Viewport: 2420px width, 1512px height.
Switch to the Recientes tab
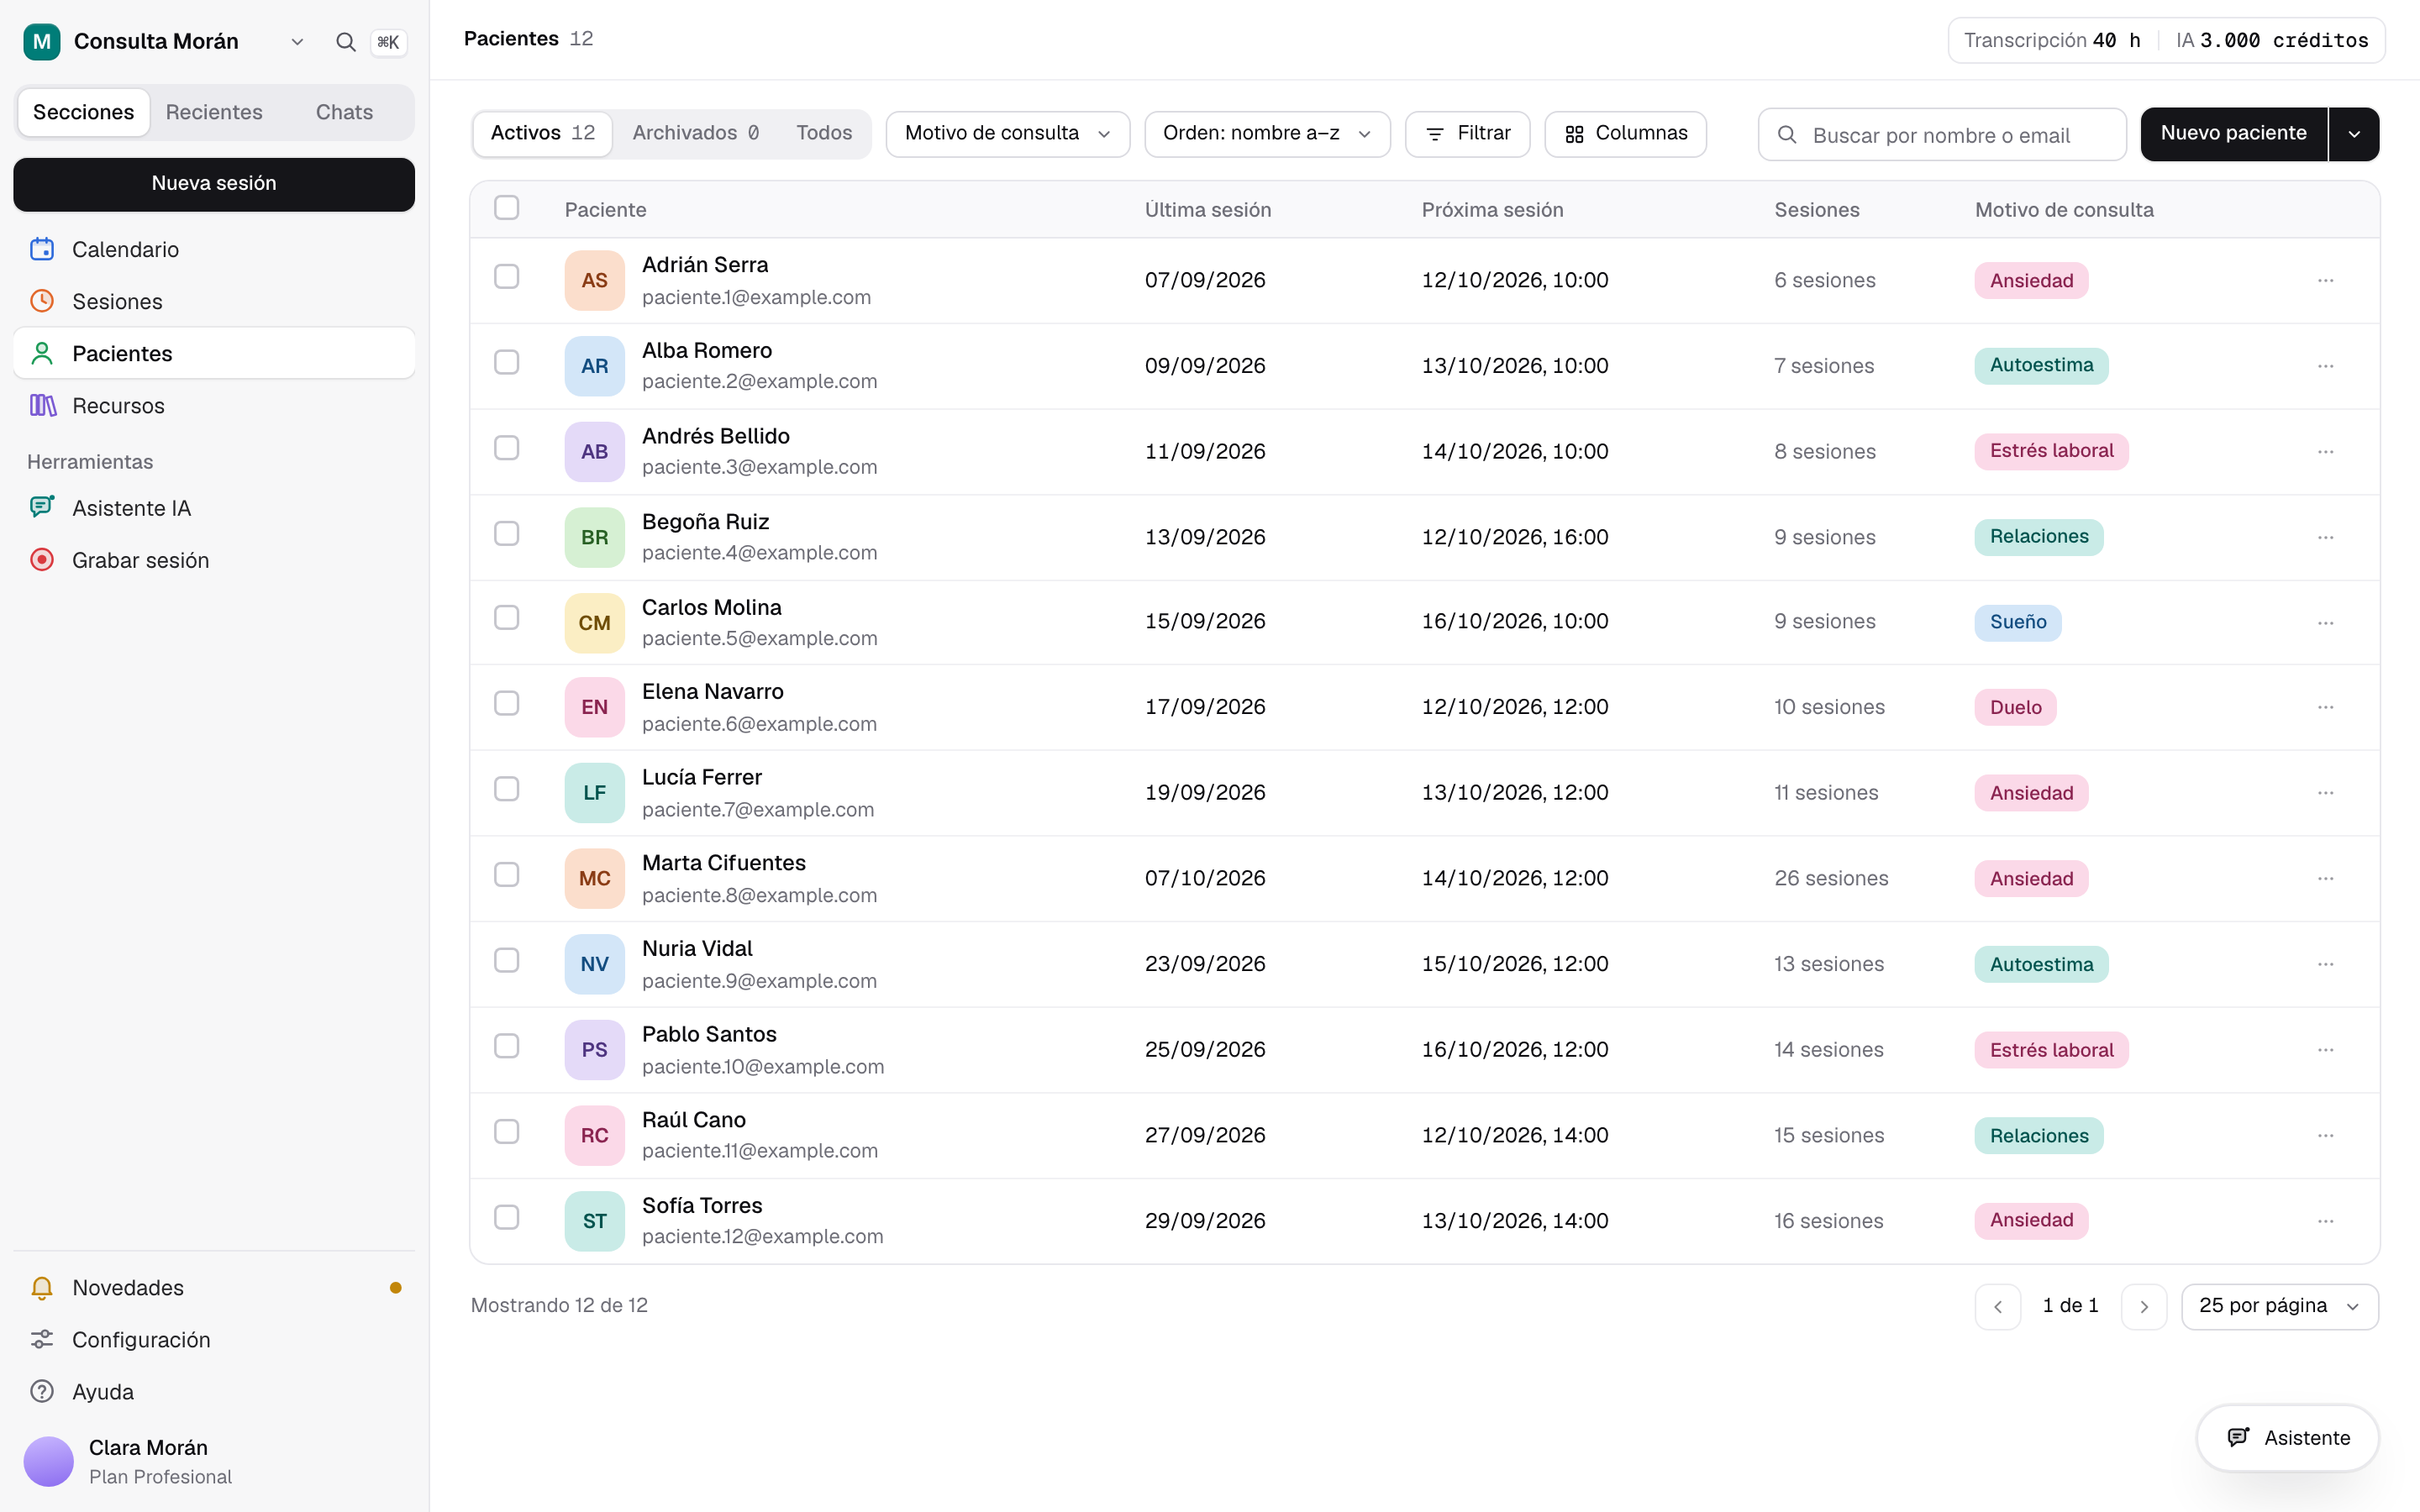coord(214,112)
